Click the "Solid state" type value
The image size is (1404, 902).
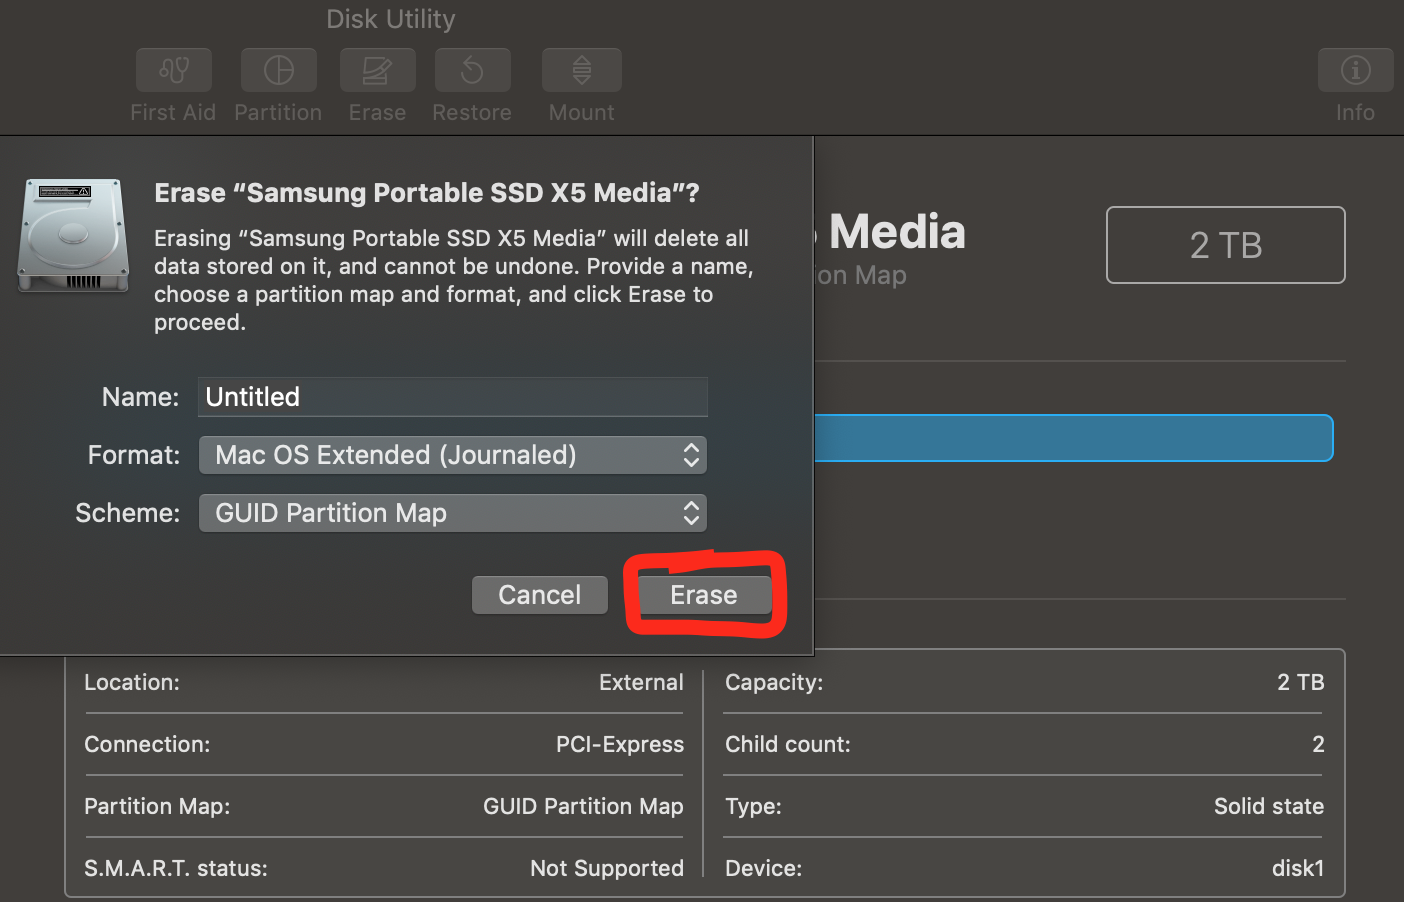tap(1269, 806)
